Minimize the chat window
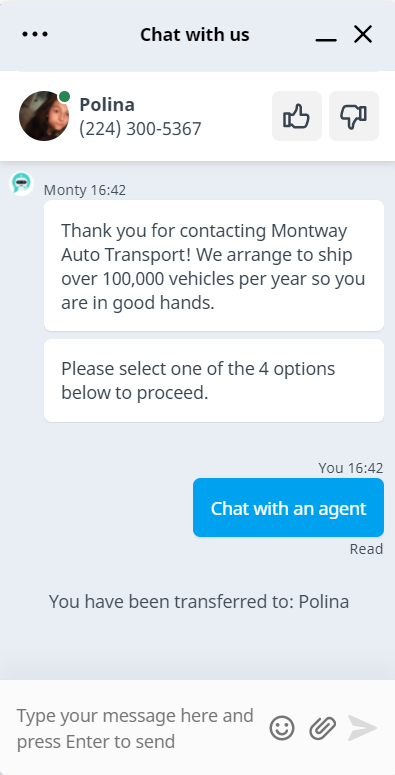The width and height of the screenshot is (395, 775). (x=326, y=36)
